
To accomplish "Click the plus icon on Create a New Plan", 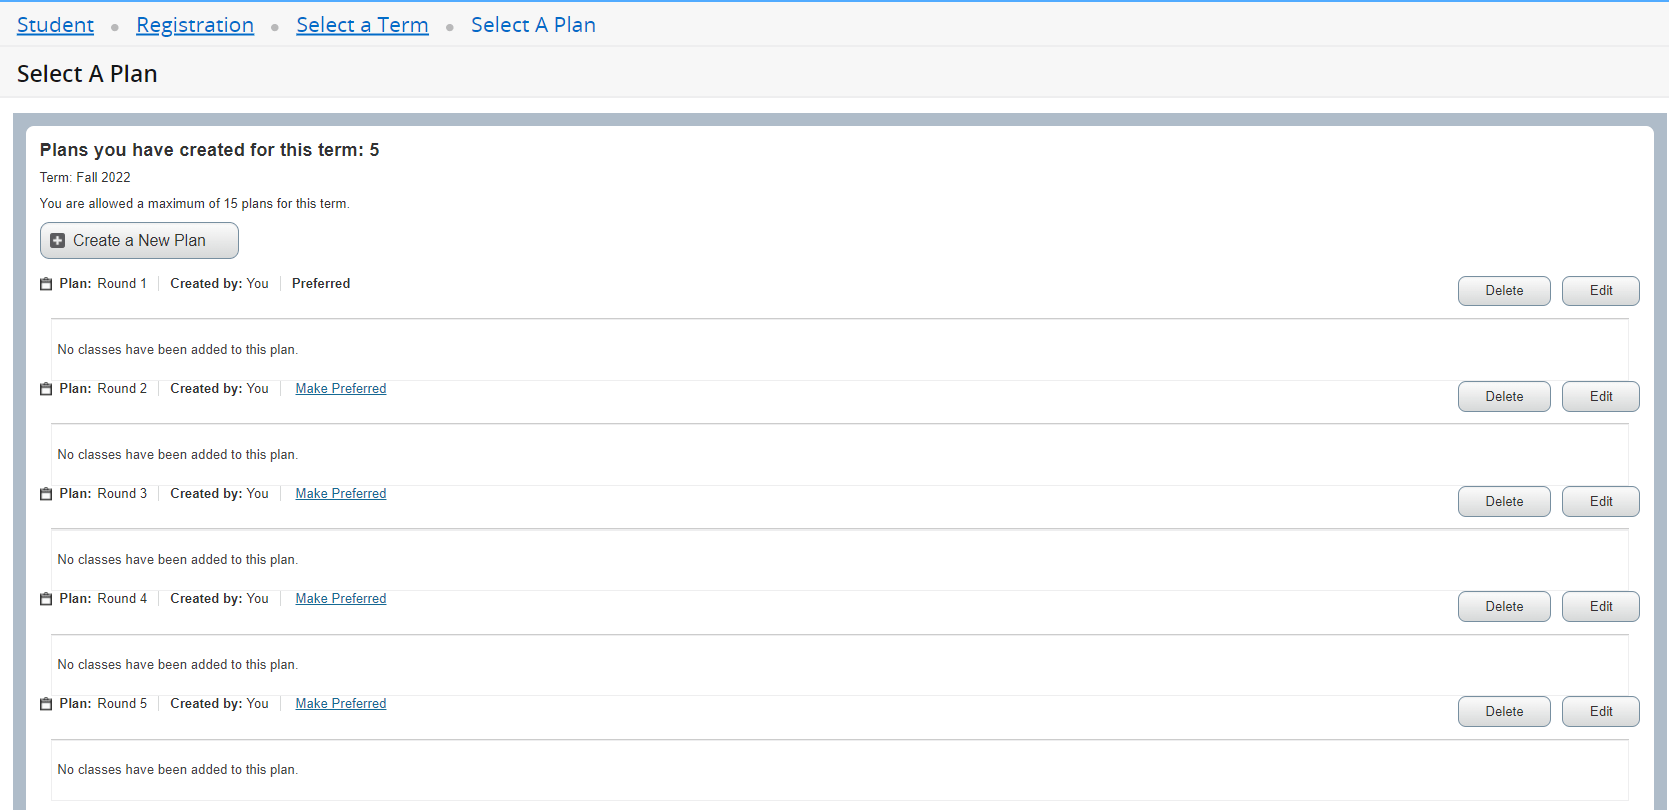I will pos(58,241).
